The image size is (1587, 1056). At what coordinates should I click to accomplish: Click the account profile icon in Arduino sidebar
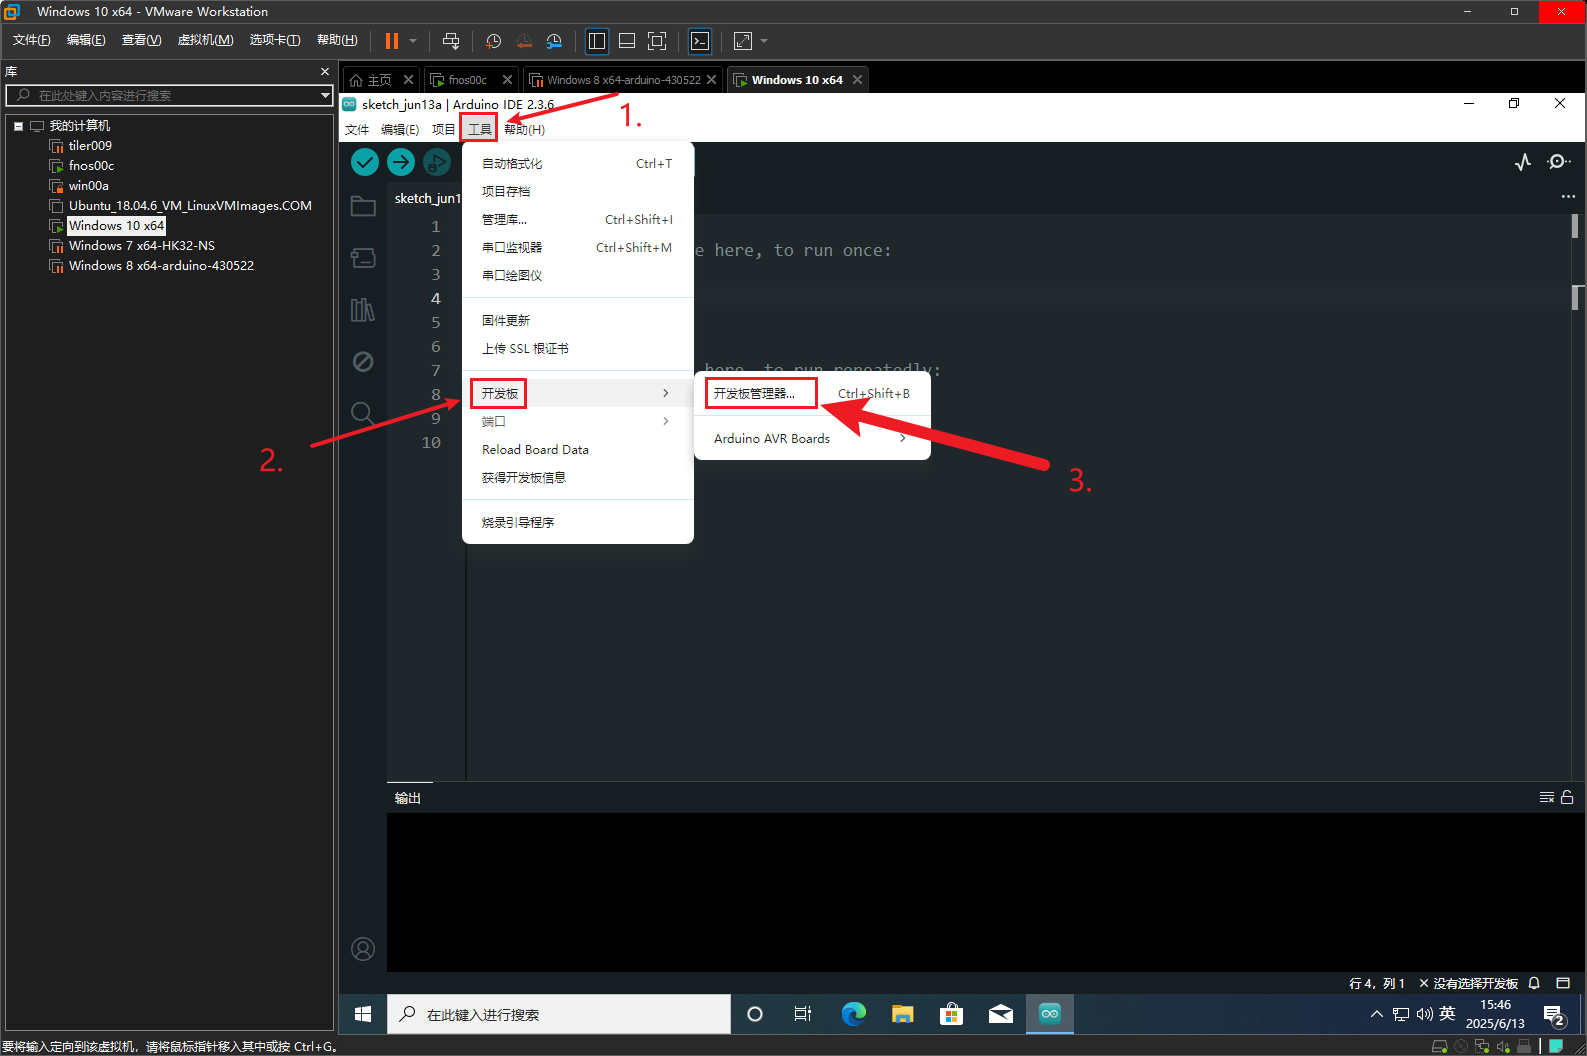click(363, 949)
